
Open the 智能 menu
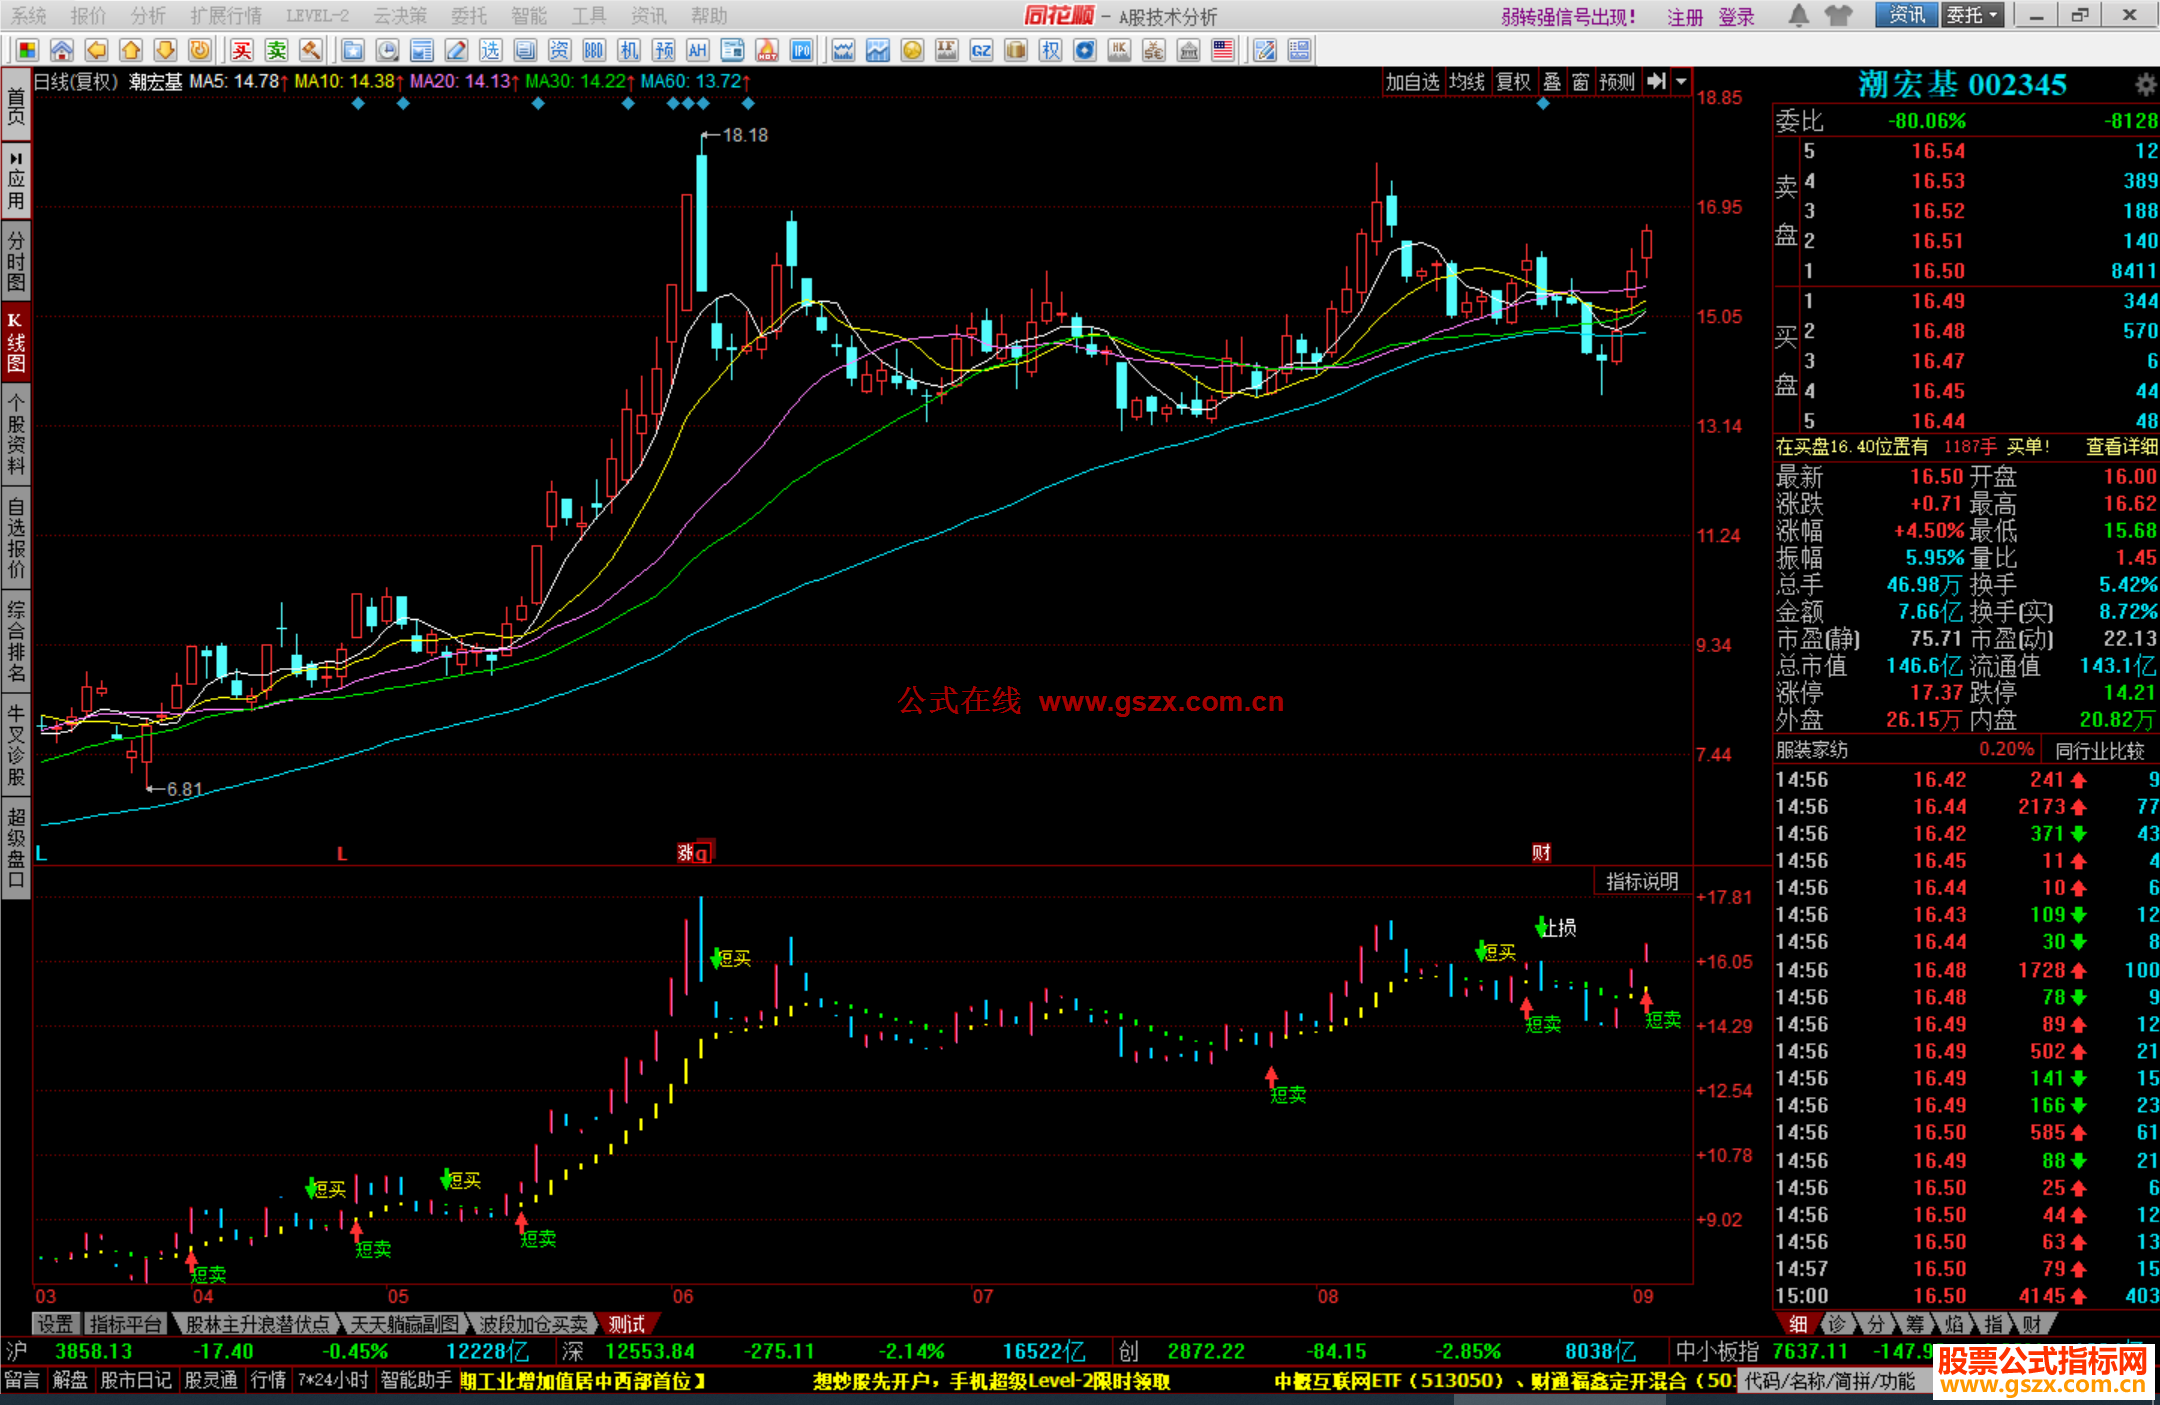[x=528, y=15]
